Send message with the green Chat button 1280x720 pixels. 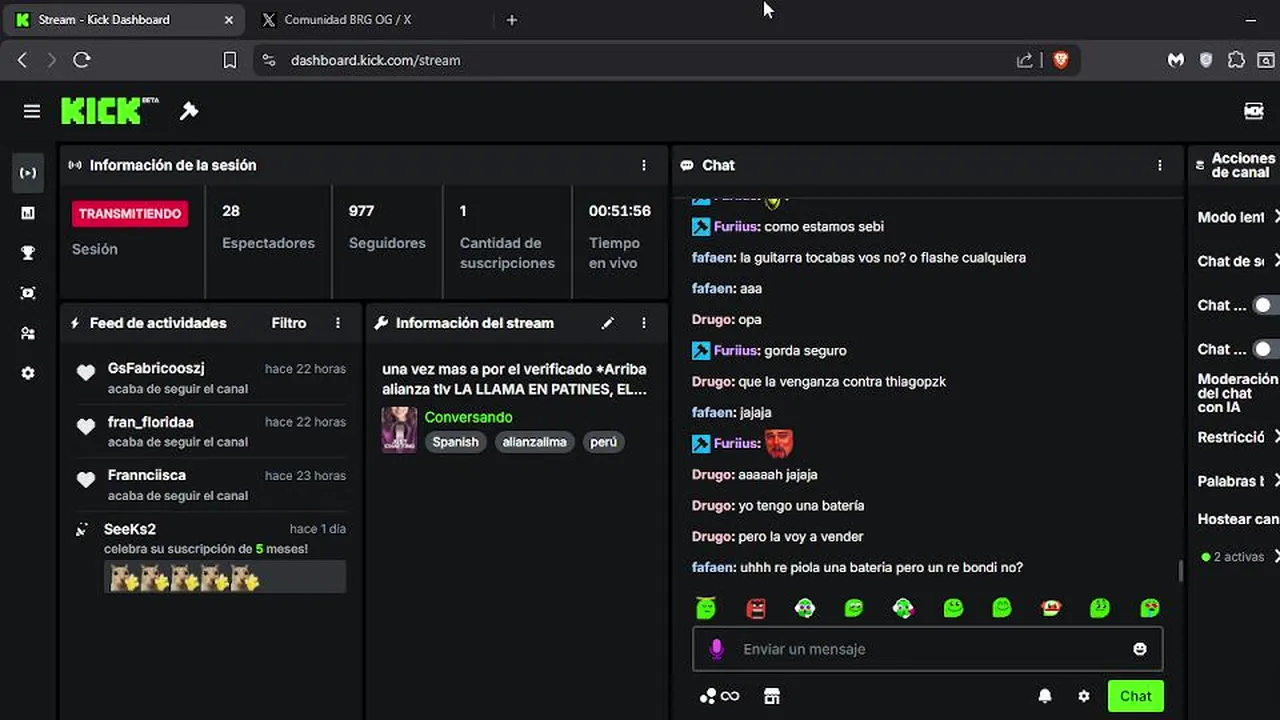coord(1135,696)
